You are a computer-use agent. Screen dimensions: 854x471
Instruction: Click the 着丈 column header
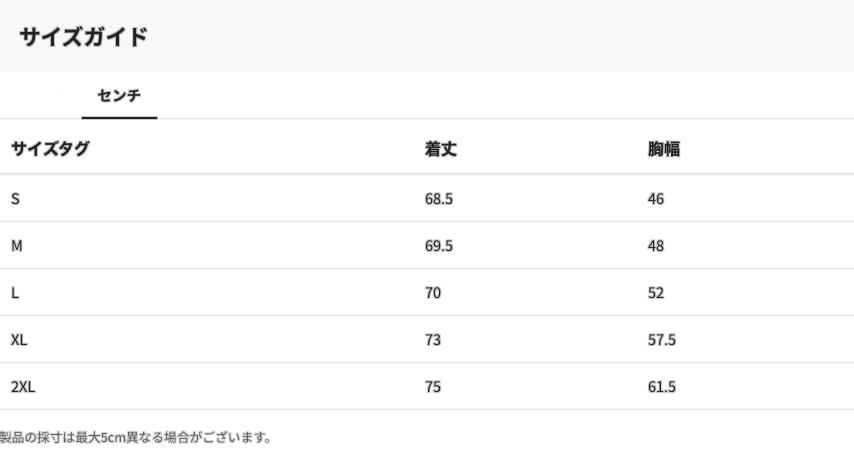pos(440,150)
